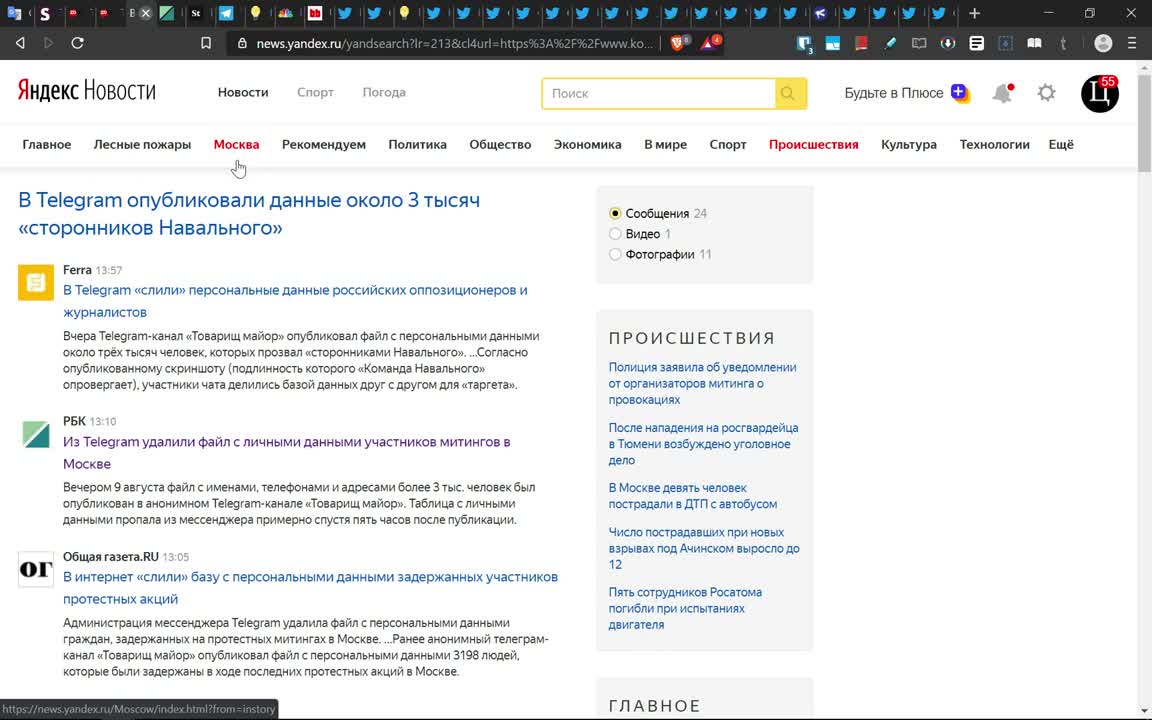Select the Сообщения radio button
The width and height of the screenshot is (1152, 720).
(x=615, y=214)
